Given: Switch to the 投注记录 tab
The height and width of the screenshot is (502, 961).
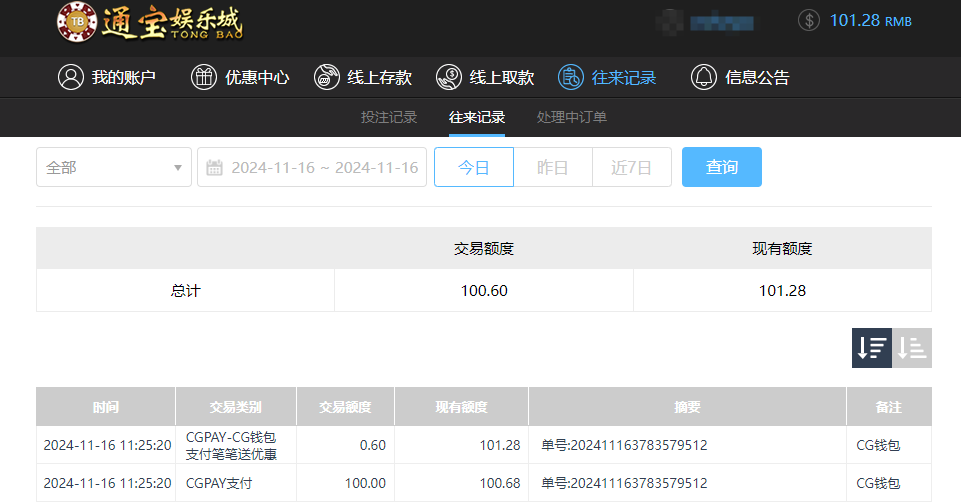Looking at the screenshot, I should coord(389,117).
